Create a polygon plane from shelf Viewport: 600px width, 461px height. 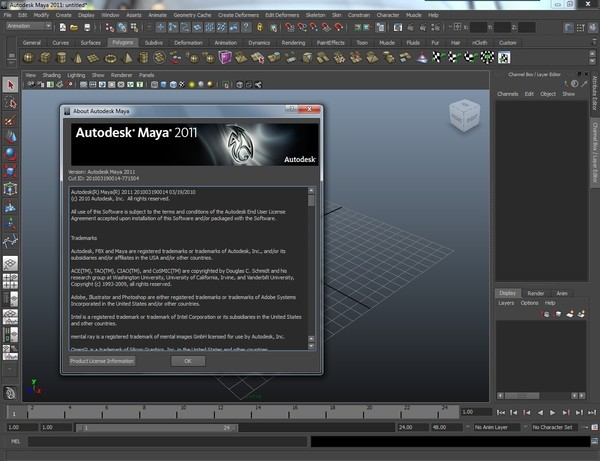pos(93,58)
